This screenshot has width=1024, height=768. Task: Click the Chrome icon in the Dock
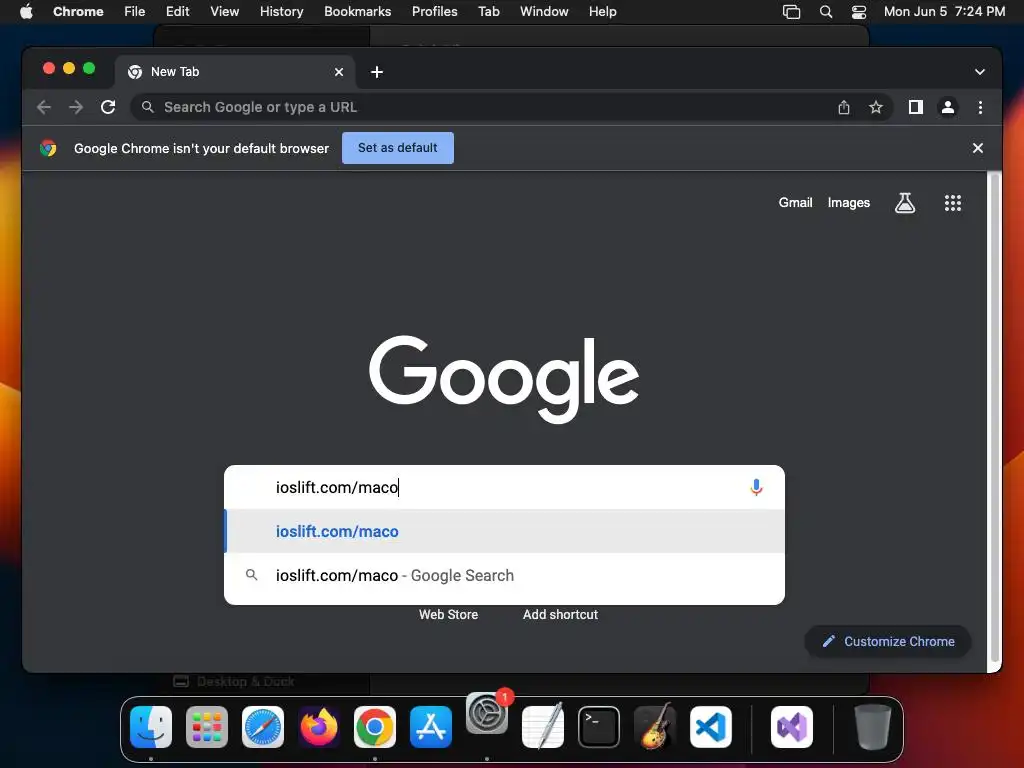point(375,727)
